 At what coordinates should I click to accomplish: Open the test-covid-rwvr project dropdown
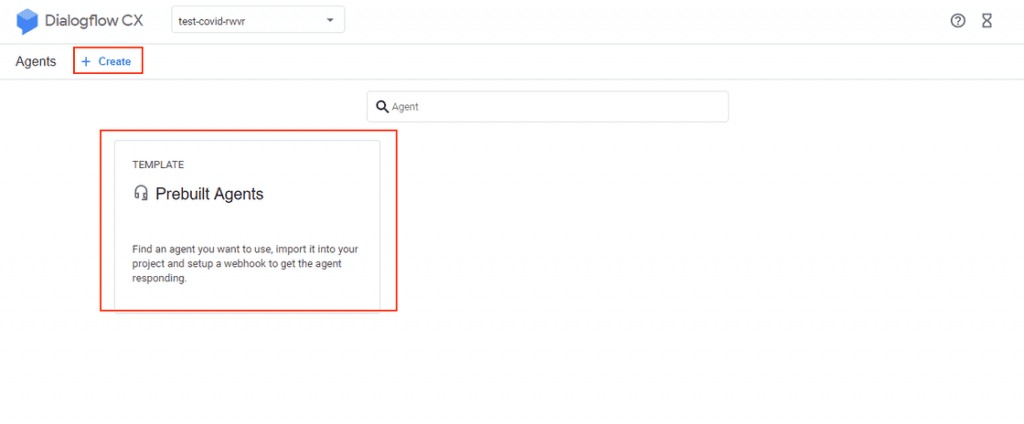258,20
